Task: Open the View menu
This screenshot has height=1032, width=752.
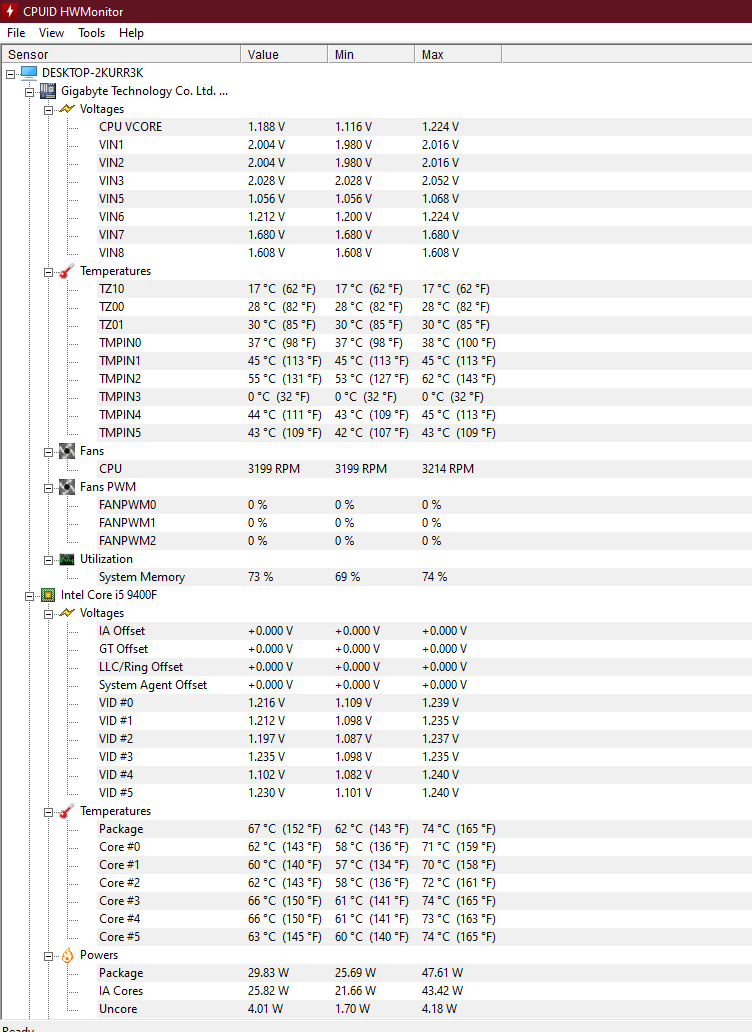Action: pyautogui.click(x=51, y=33)
